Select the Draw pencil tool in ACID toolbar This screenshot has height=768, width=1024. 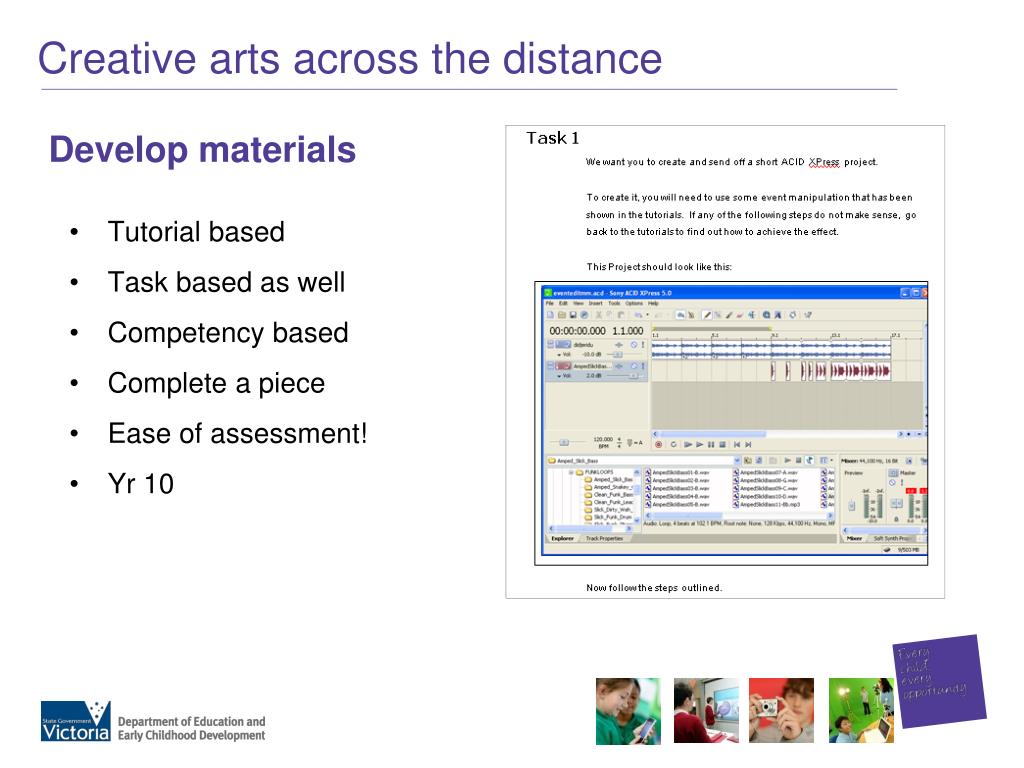click(707, 315)
